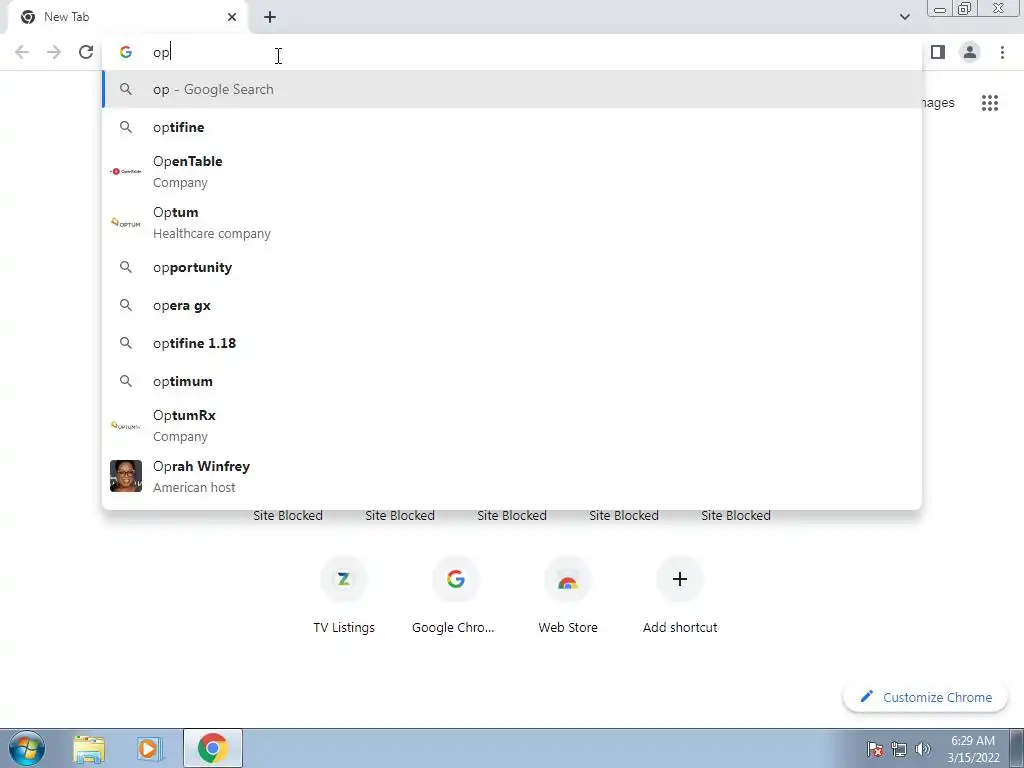This screenshot has height=768, width=1024.
Task: Open the side panel icon
Action: pyautogui.click(x=938, y=52)
